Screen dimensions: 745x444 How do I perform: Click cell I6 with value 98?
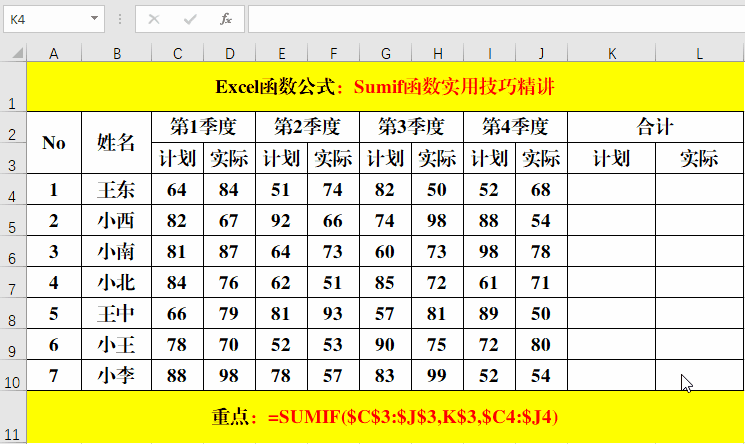click(489, 251)
